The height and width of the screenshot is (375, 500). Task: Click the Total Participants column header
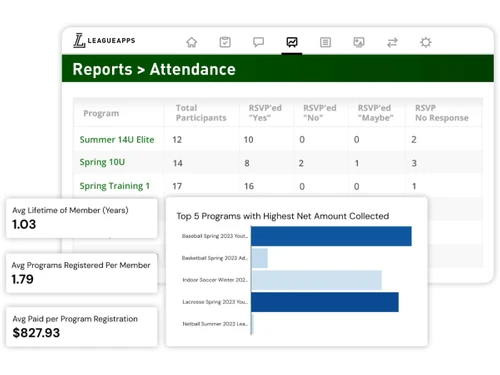201,113
